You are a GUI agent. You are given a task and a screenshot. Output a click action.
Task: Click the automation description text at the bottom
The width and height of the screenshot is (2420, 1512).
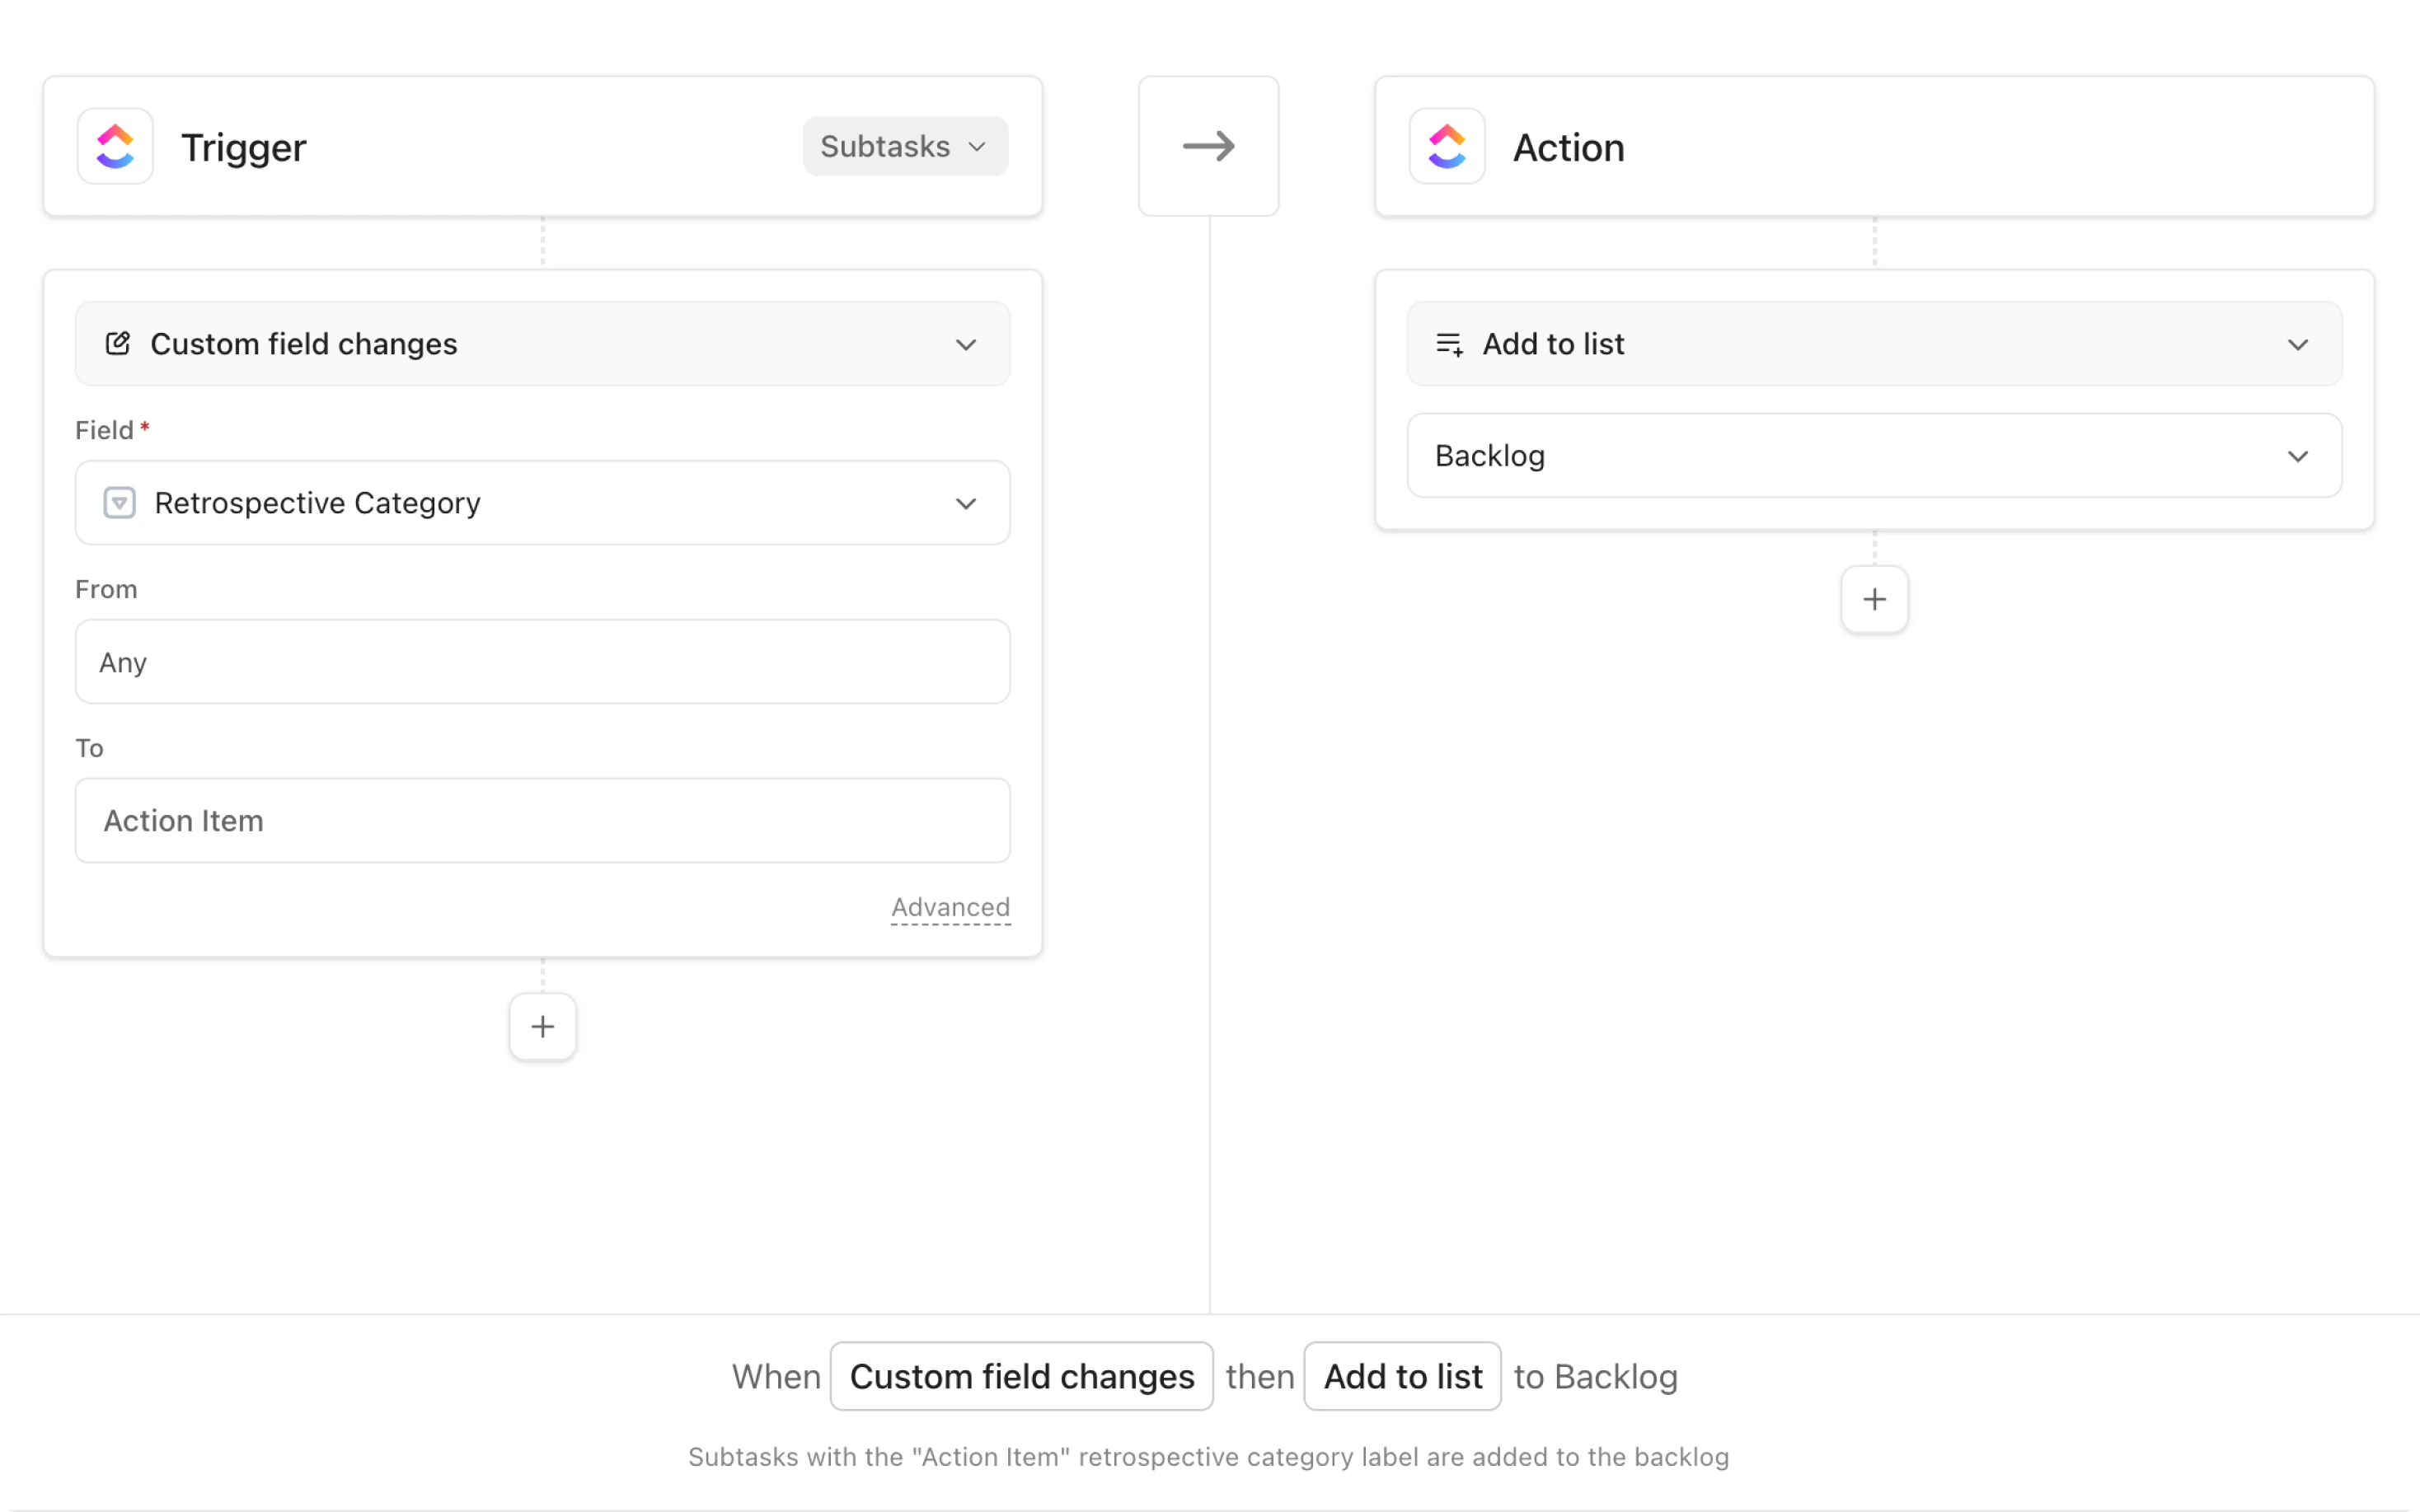point(1208,1456)
